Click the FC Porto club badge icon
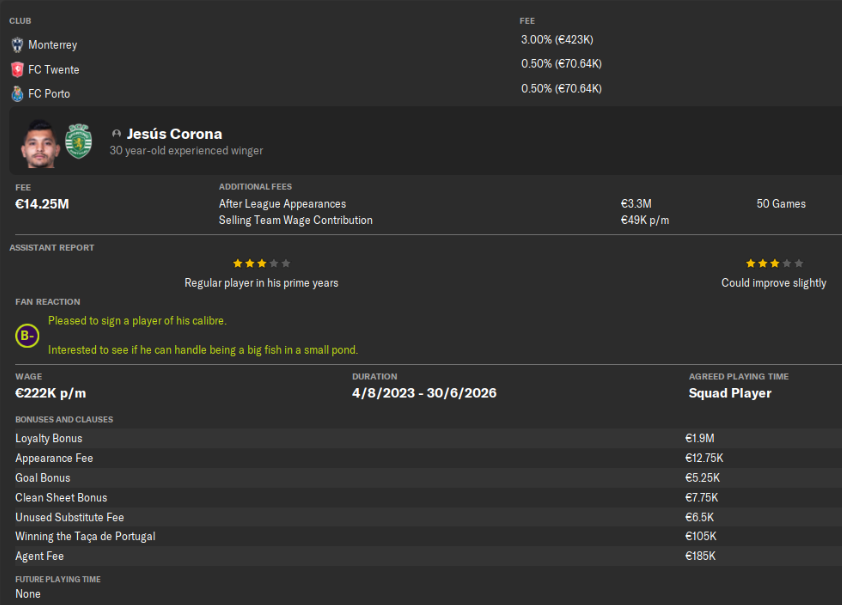The image size is (842, 605). point(17,94)
